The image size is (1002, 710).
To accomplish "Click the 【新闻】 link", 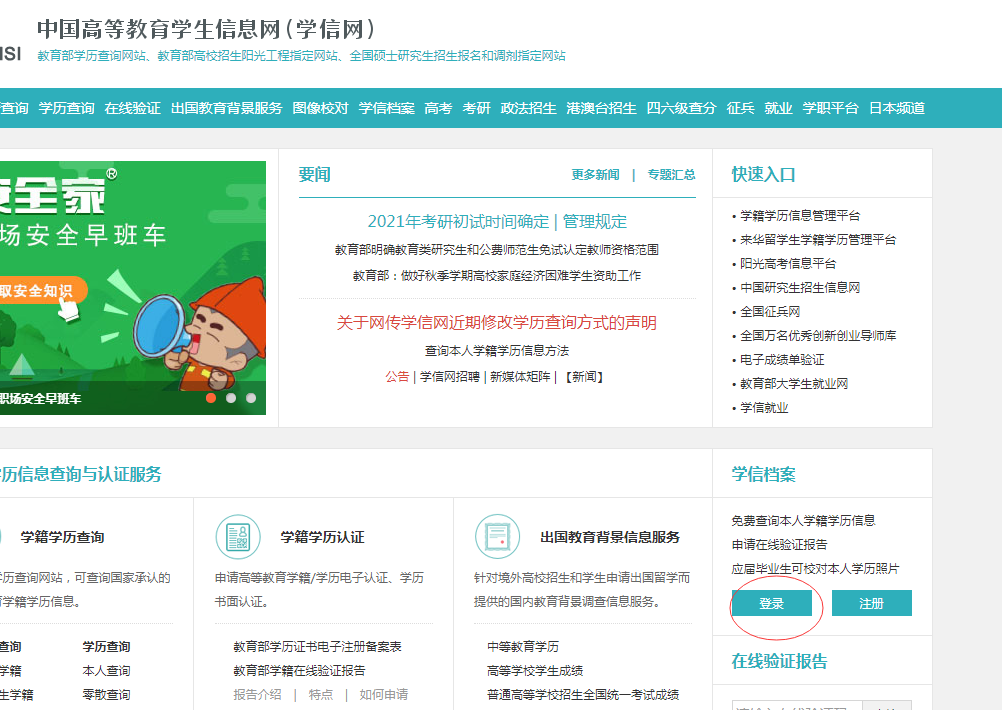I will (585, 377).
